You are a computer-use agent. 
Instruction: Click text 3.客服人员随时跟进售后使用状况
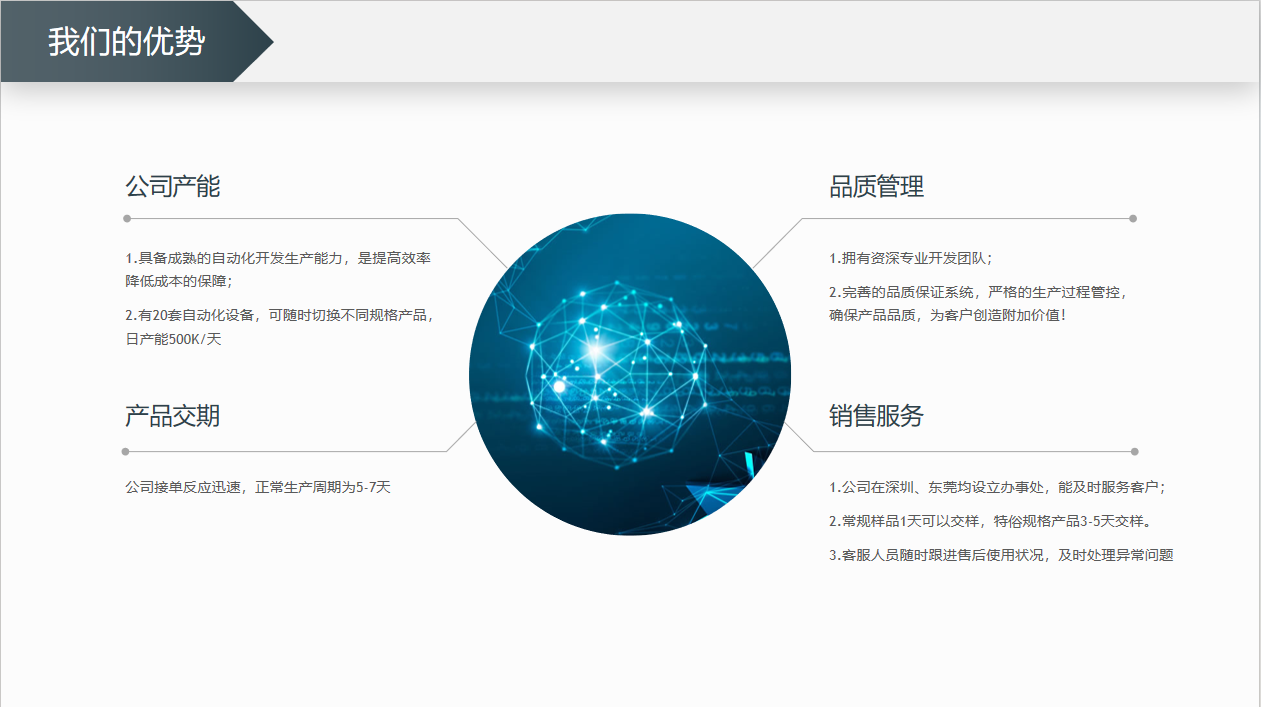[937, 555]
